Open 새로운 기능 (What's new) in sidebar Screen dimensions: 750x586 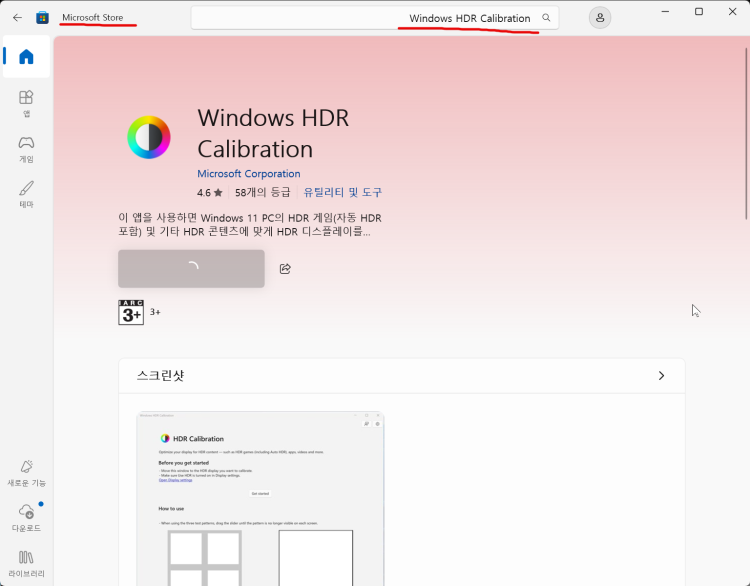26,472
